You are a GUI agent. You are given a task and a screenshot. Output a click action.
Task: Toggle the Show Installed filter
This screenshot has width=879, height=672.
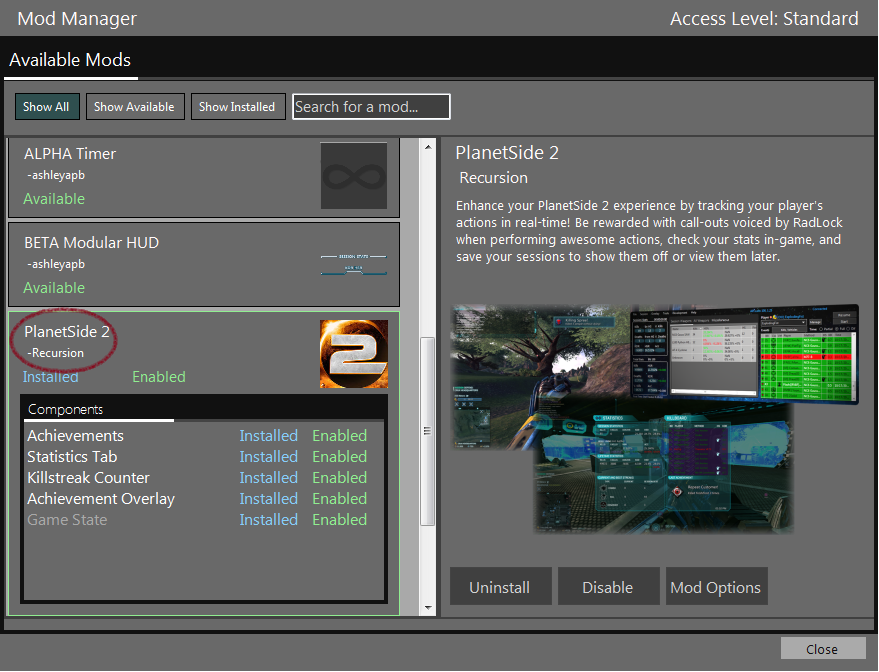click(237, 107)
